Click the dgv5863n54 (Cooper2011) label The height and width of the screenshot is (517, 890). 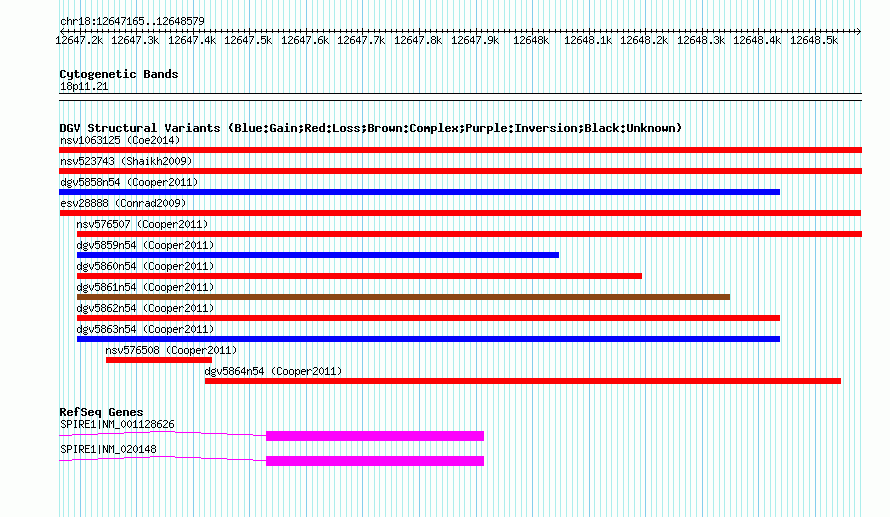145,329
